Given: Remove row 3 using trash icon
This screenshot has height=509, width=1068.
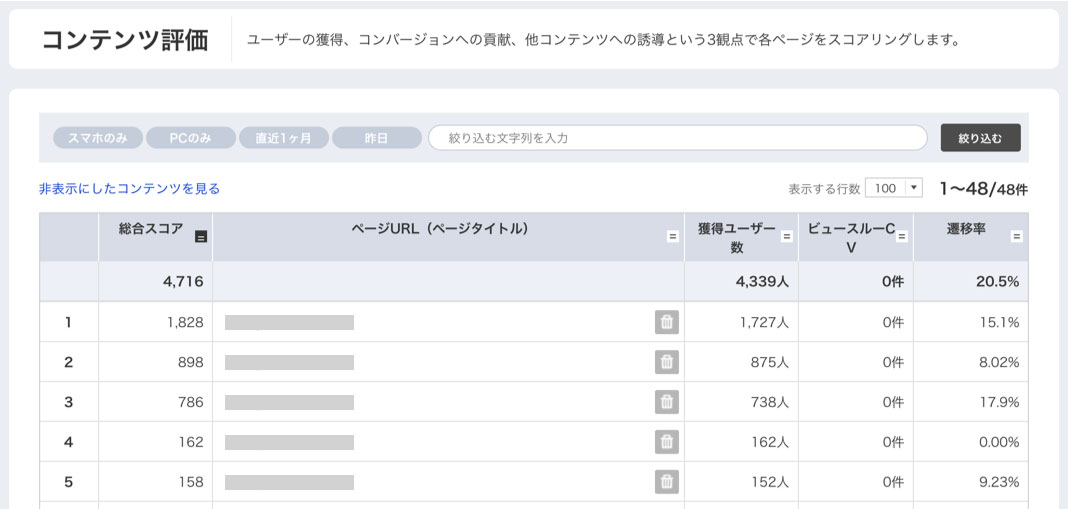Looking at the screenshot, I should (x=667, y=402).
